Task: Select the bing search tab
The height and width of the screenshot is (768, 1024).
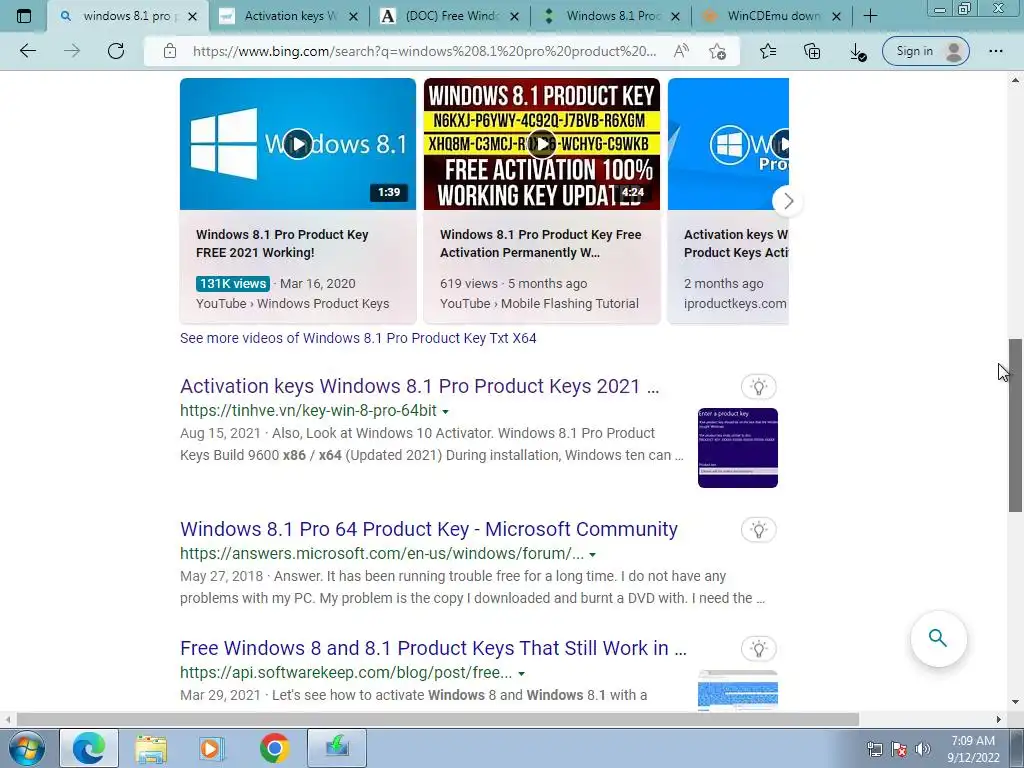Action: (127, 16)
